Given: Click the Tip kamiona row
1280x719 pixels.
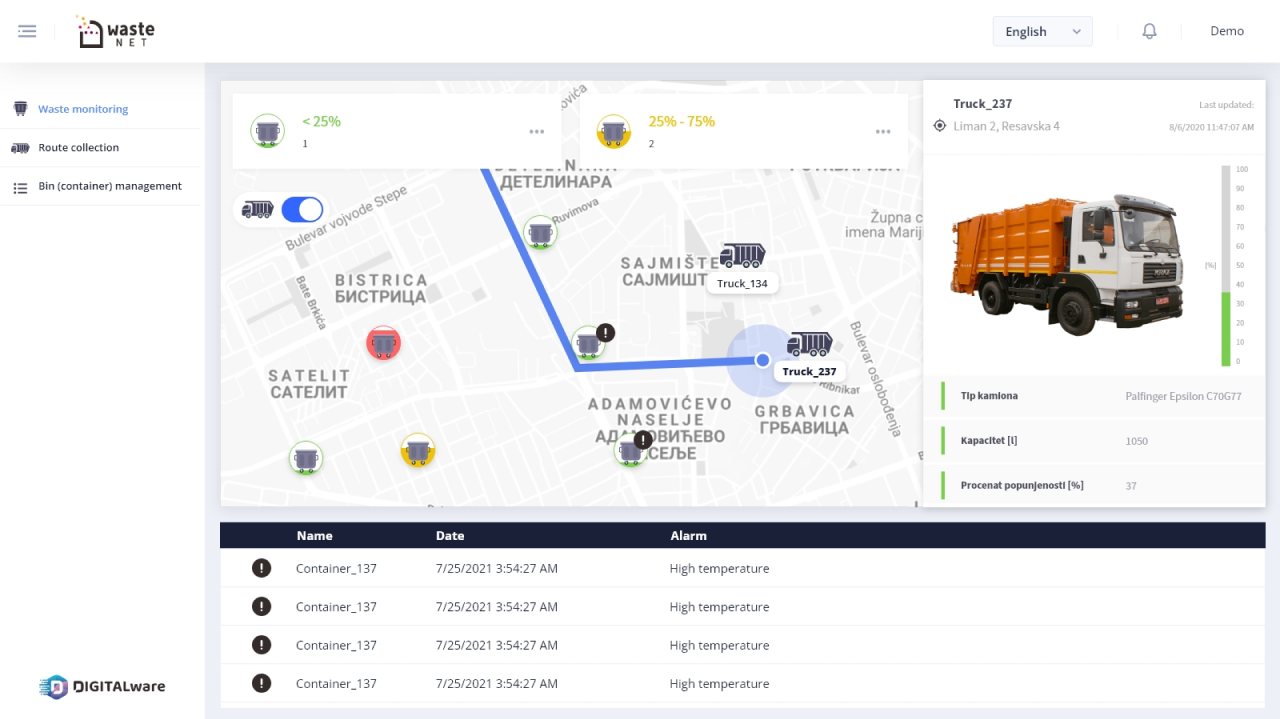Looking at the screenshot, I should tap(1094, 396).
